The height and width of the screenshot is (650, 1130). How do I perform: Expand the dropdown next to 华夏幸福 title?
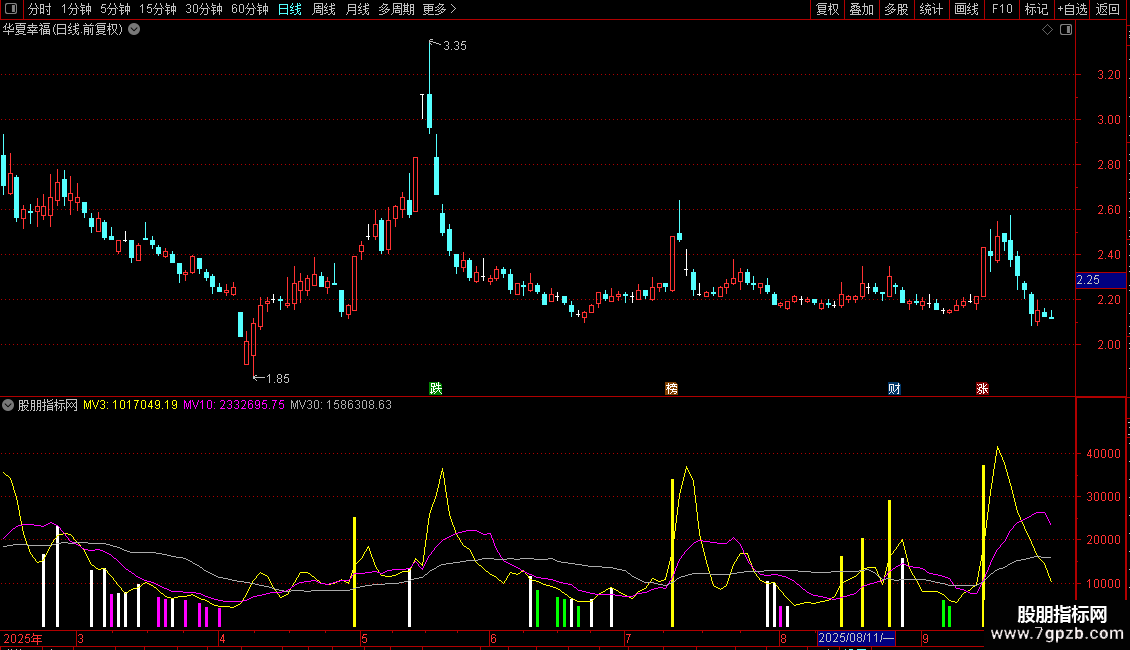point(134,30)
